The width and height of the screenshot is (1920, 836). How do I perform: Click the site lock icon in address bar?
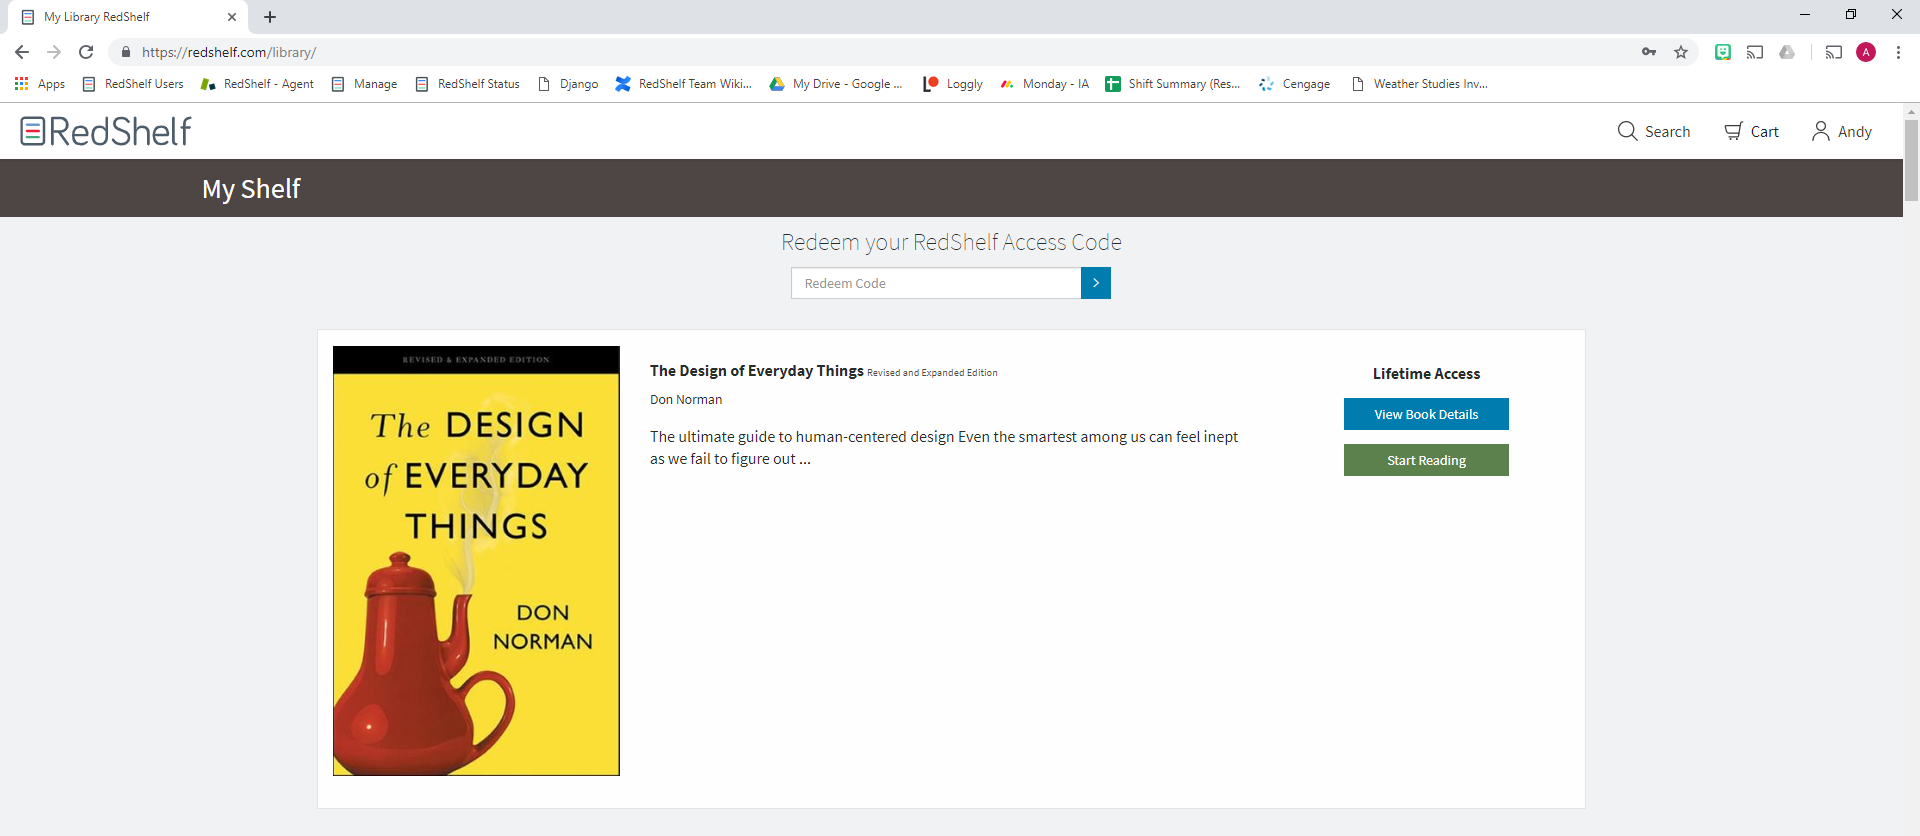pos(126,52)
